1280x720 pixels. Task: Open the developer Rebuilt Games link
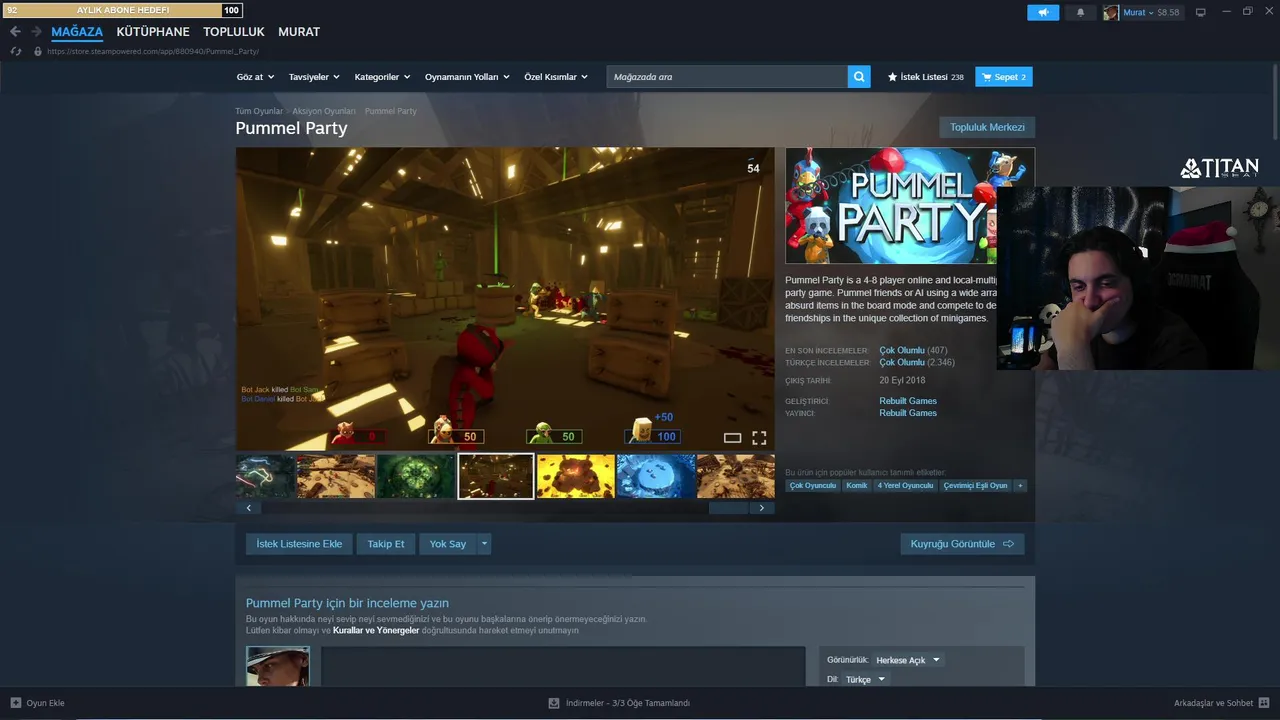pyautogui.click(x=908, y=401)
